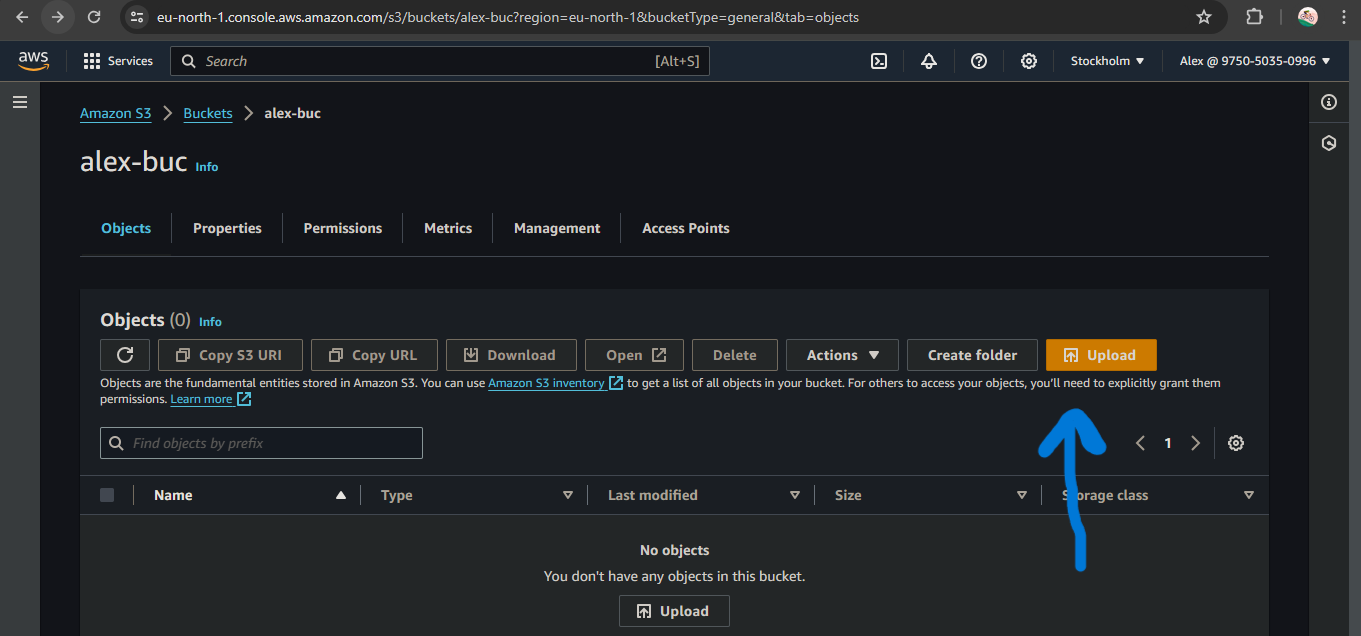This screenshot has width=1361, height=636.
Task: Open the info panel icon on right sidebar
Action: click(1328, 102)
